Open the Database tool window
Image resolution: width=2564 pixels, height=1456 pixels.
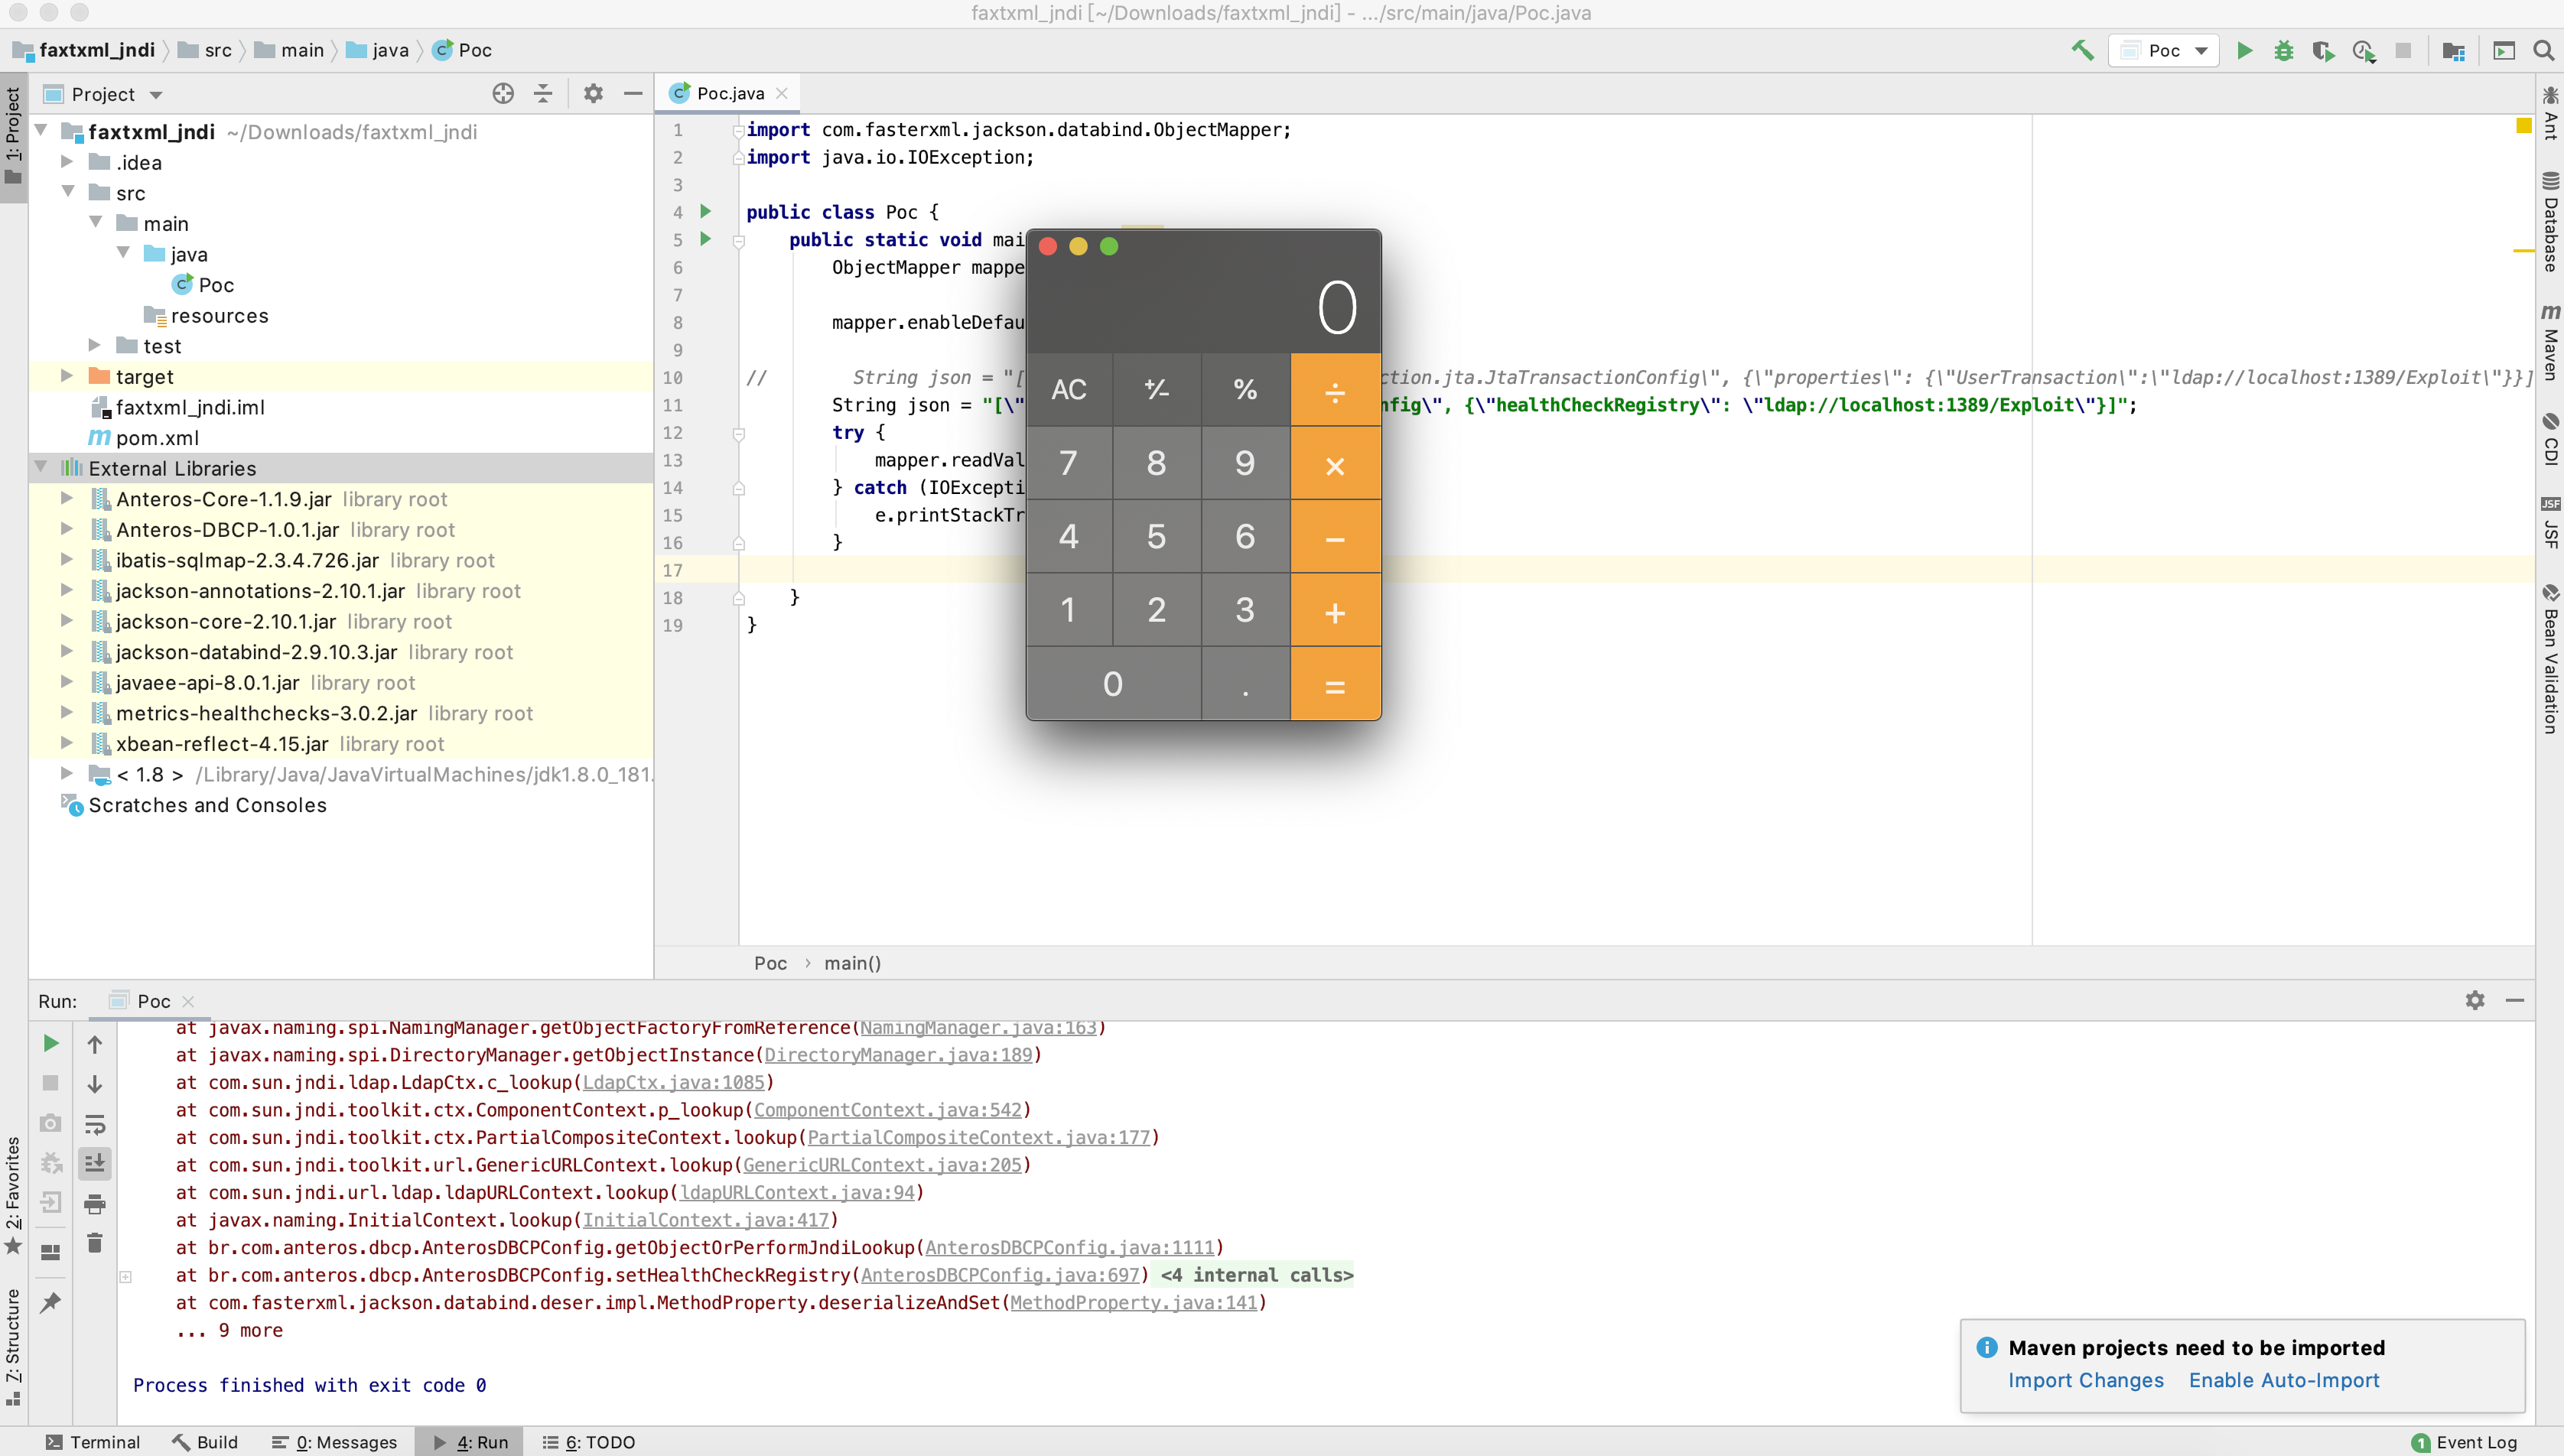pyautogui.click(x=2550, y=222)
